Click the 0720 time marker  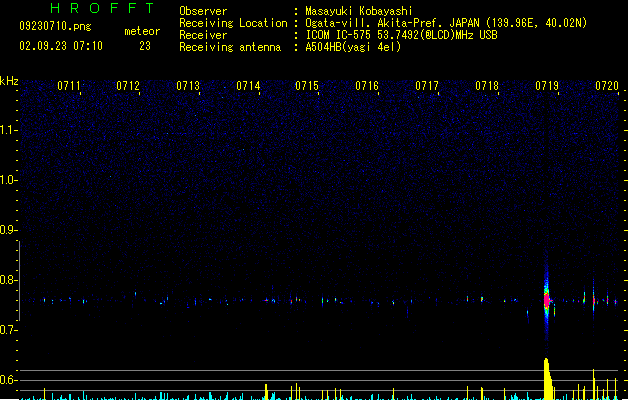(x=607, y=86)
